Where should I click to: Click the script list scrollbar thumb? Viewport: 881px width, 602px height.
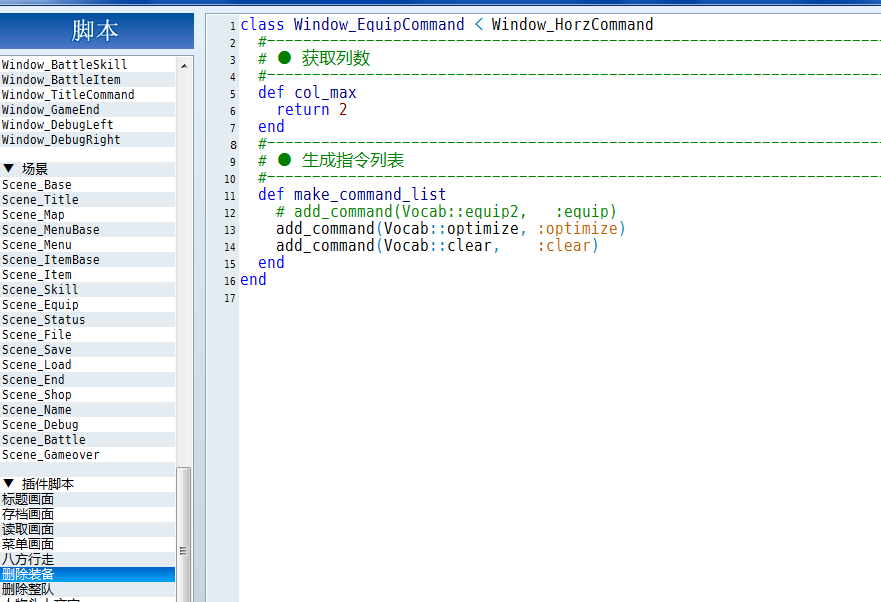tap(183, 534)
